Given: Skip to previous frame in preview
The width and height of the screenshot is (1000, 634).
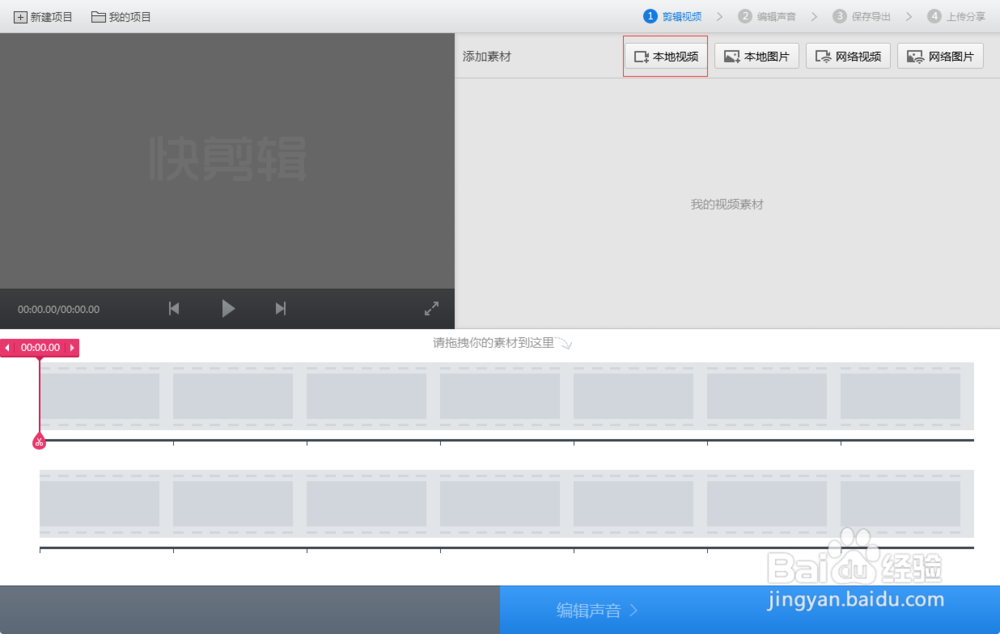Looking at the screenshot, I should click(173, 309).
